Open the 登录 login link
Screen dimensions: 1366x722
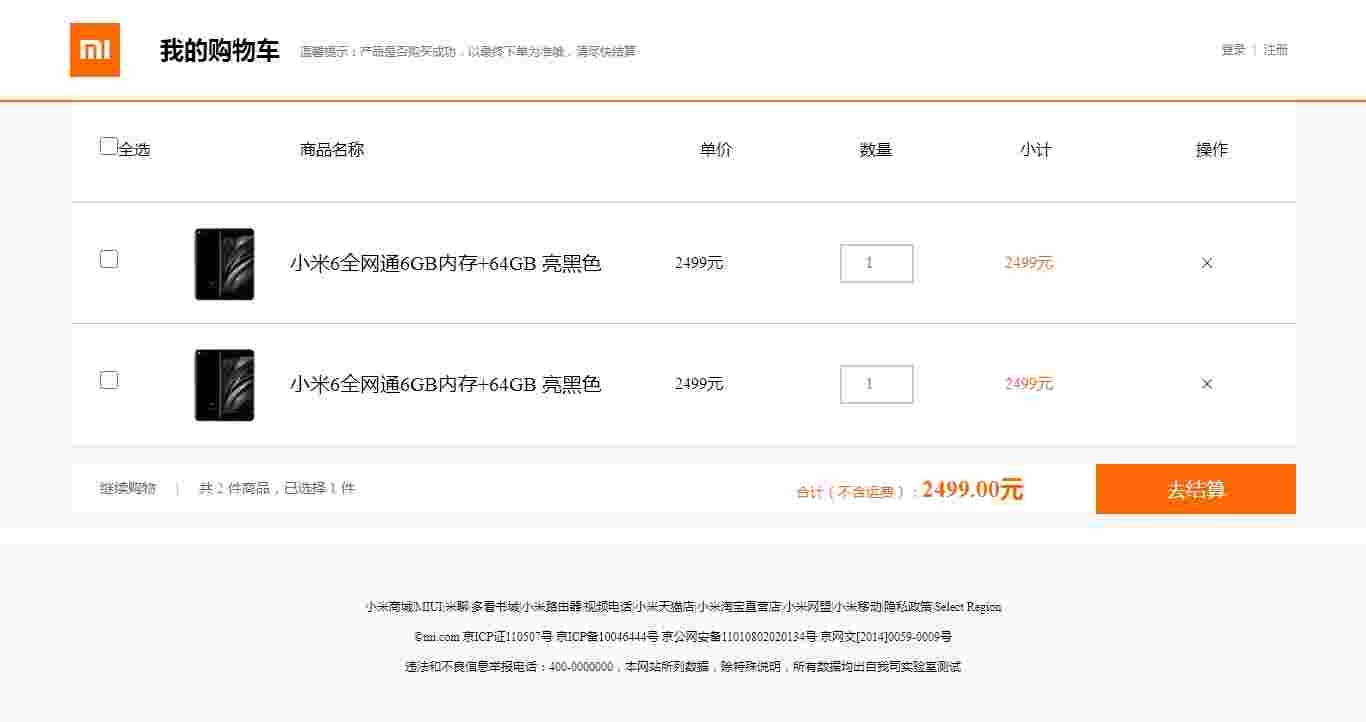[1233, 50]
